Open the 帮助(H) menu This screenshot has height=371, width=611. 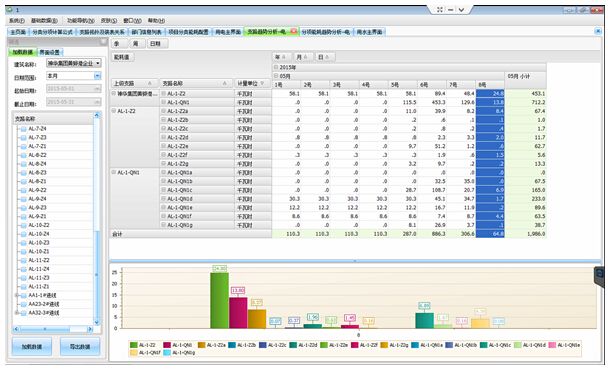coord(156,21)
